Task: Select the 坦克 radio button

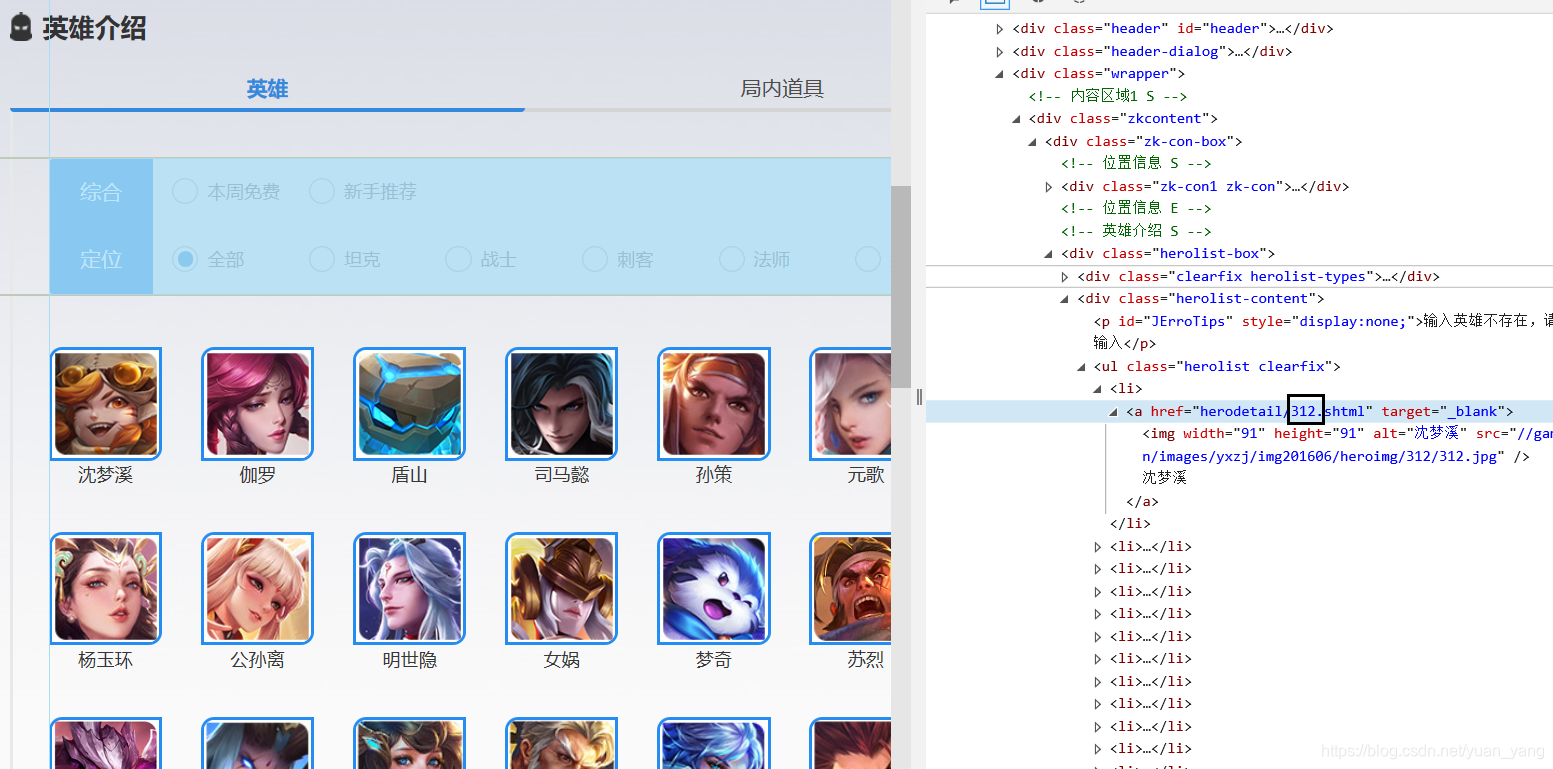Action: 321,259
